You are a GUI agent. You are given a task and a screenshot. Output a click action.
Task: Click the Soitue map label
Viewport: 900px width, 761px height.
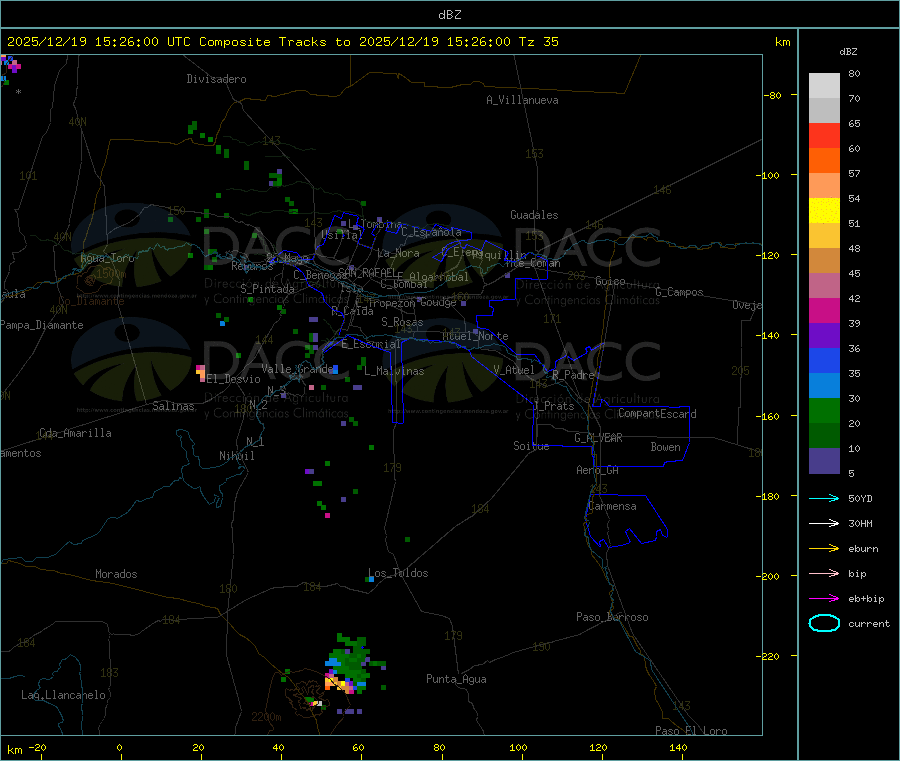pos(532,446)
